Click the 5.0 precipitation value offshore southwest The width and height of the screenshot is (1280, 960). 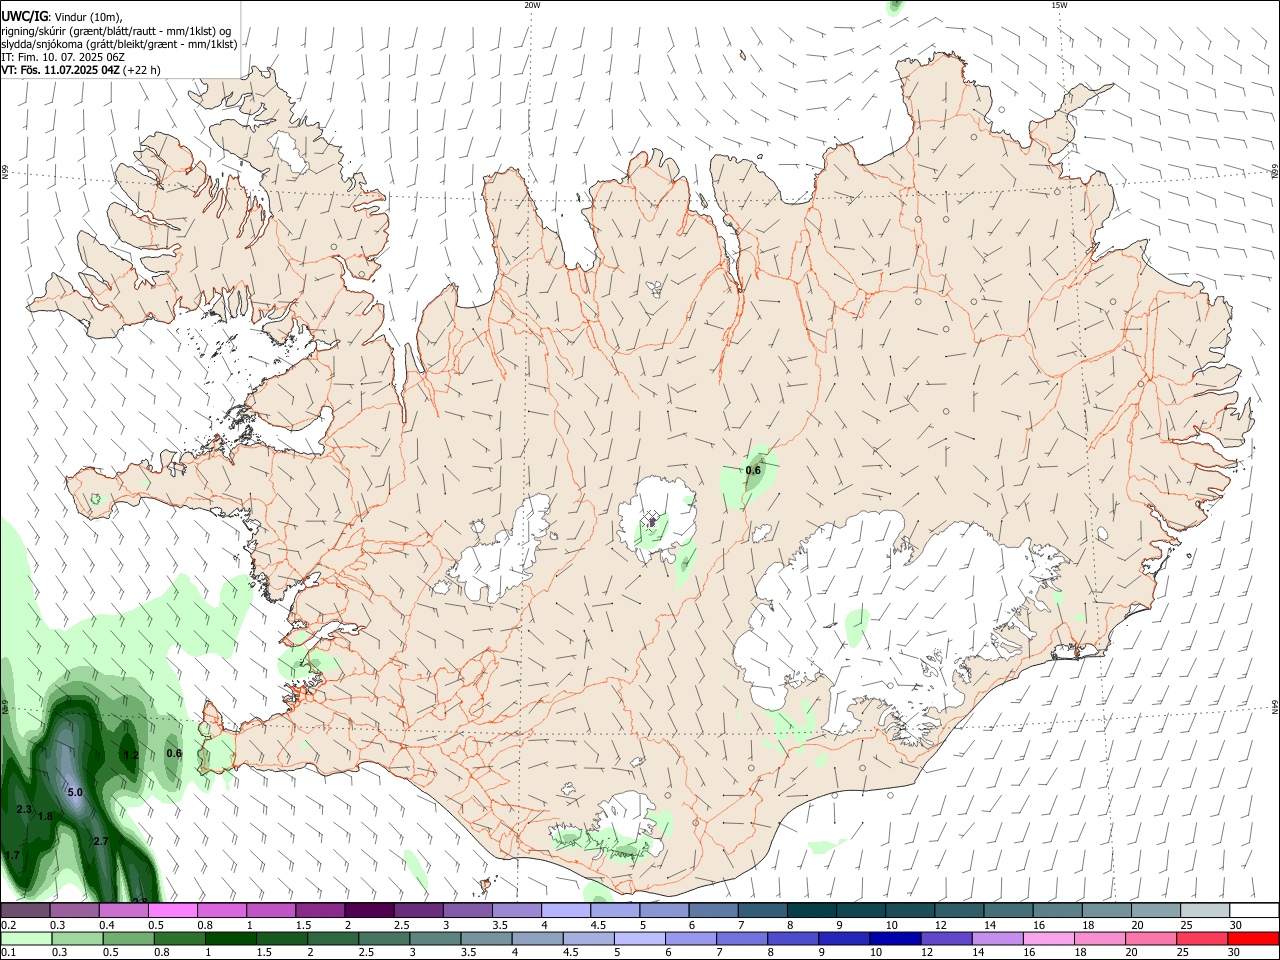(x=75, y=792)
